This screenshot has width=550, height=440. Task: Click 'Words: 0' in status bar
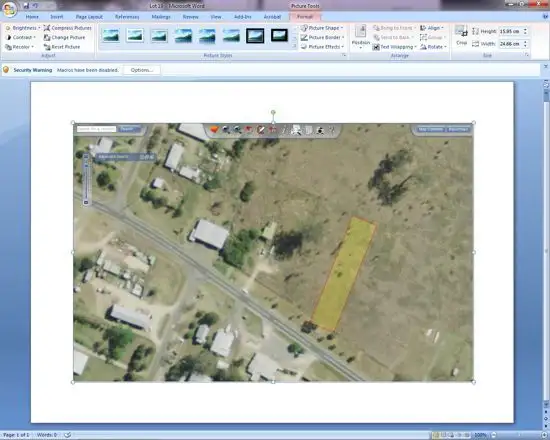coord(47,435)
